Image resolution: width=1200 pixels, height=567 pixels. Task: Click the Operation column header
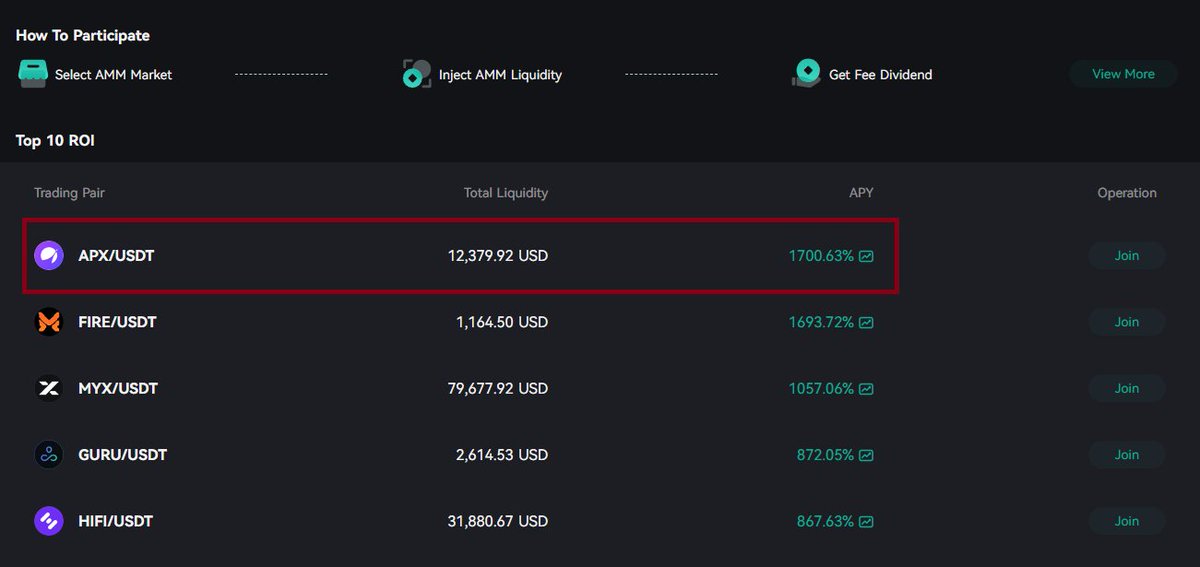(1127, 193)
